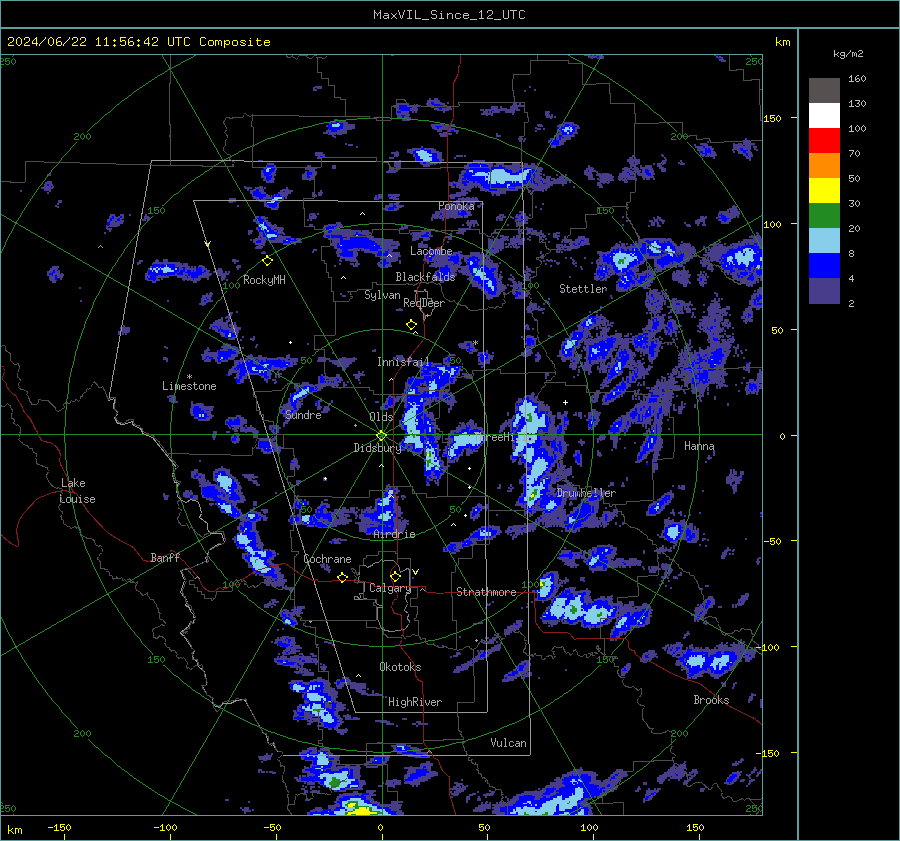Viewport: 900px width, 841px height.
Task: Click the yellow 30-50 legend swatch
Action: 824,191
